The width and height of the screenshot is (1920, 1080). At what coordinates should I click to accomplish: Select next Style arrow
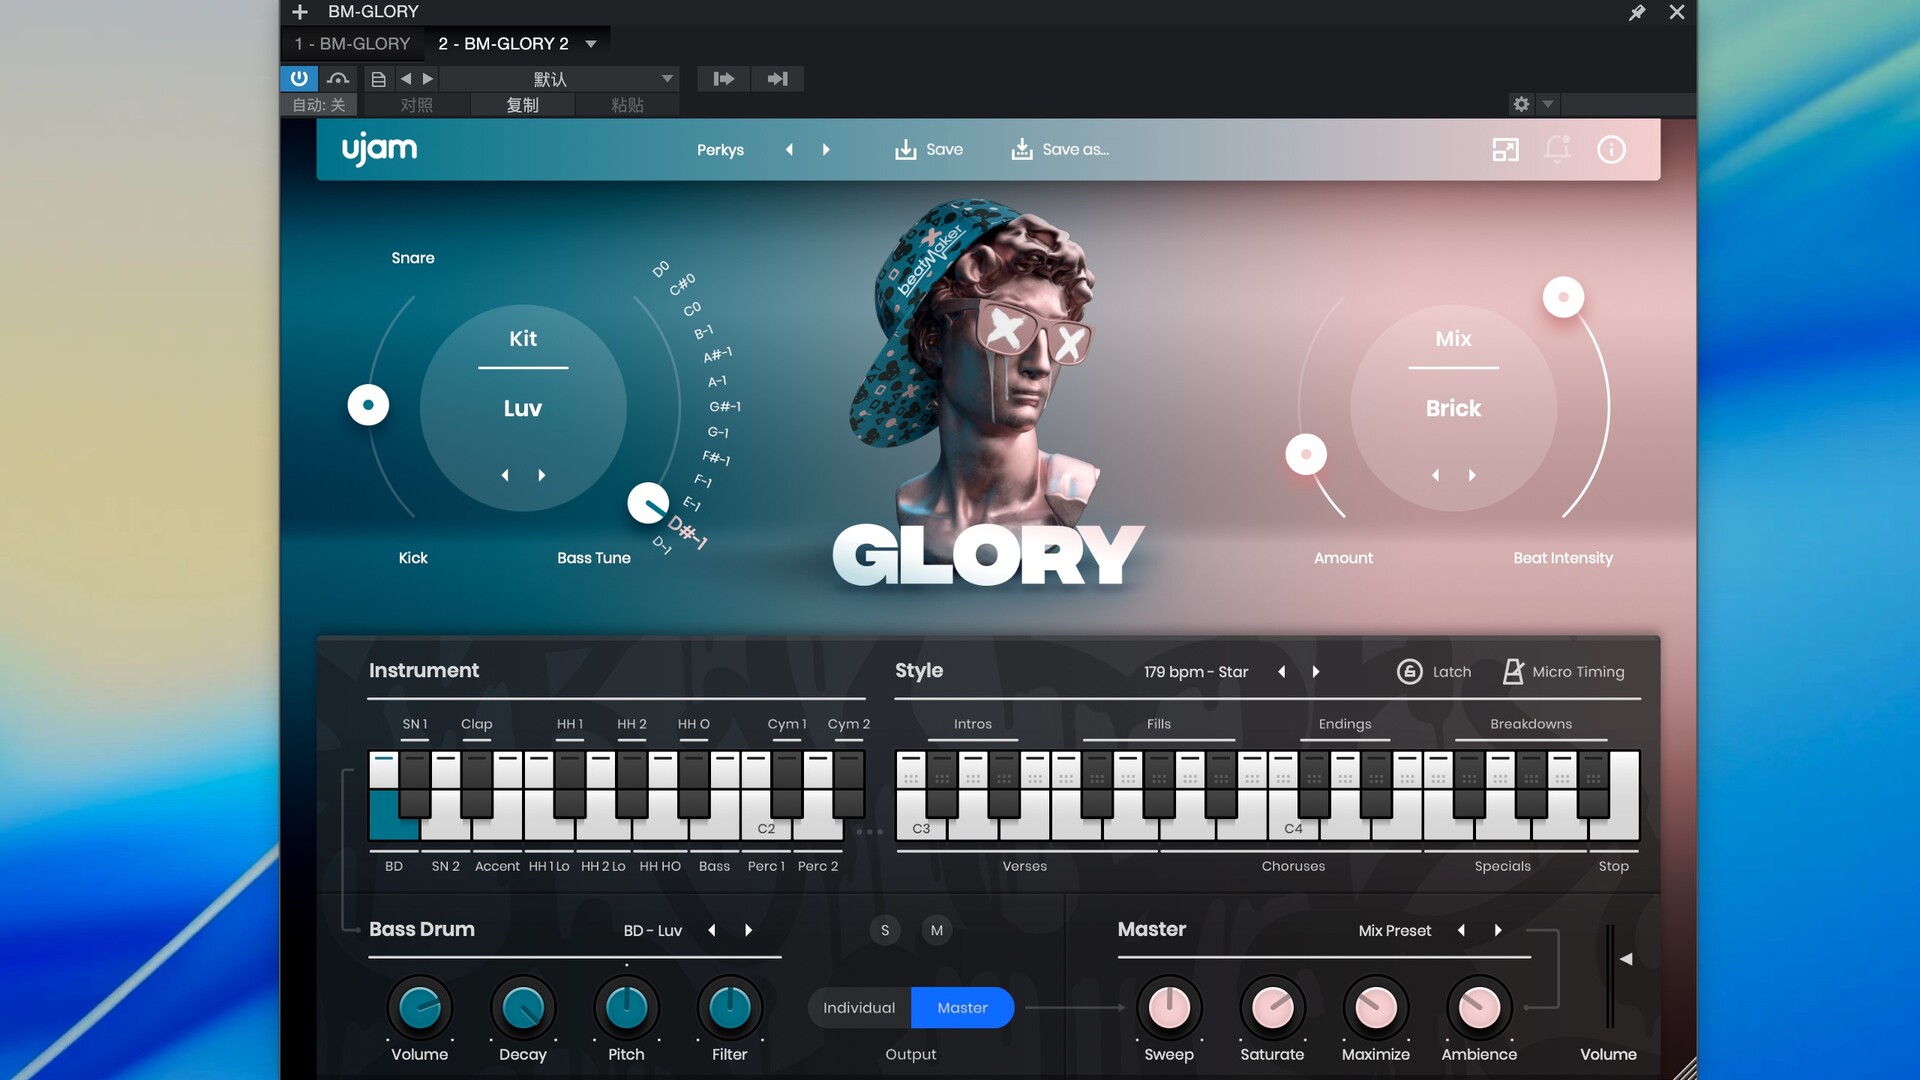click(1316, 672)
